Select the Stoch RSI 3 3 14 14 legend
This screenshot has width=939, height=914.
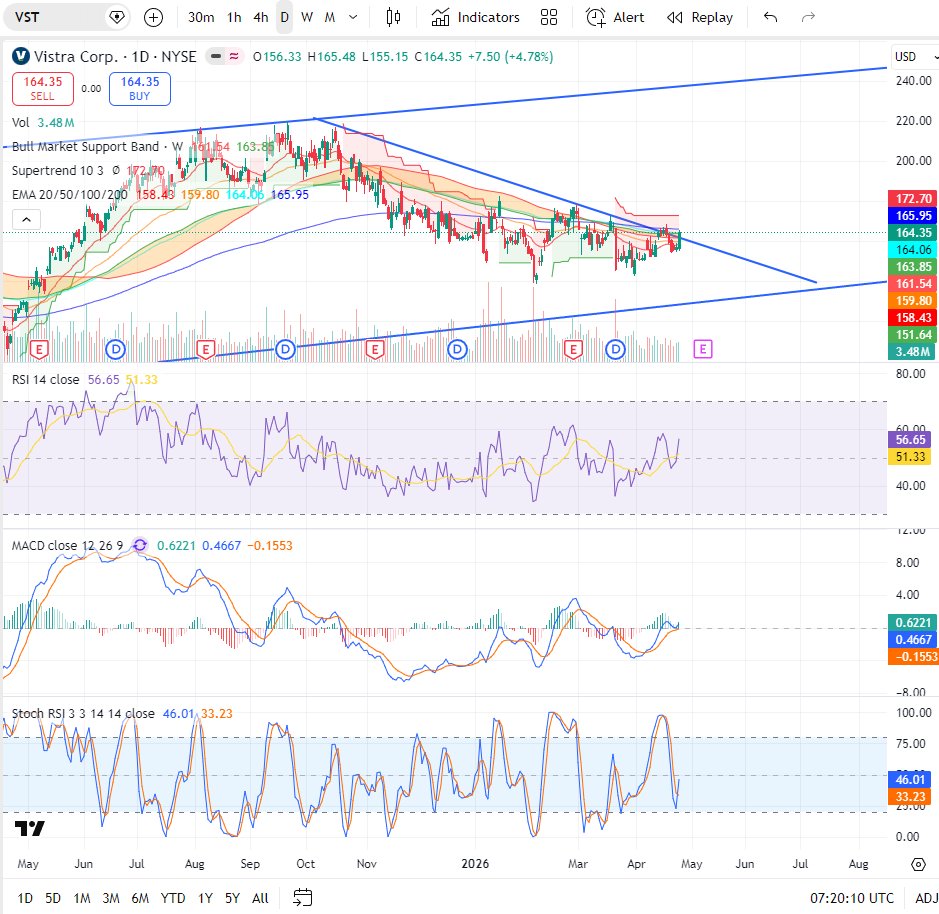(83, 713)
